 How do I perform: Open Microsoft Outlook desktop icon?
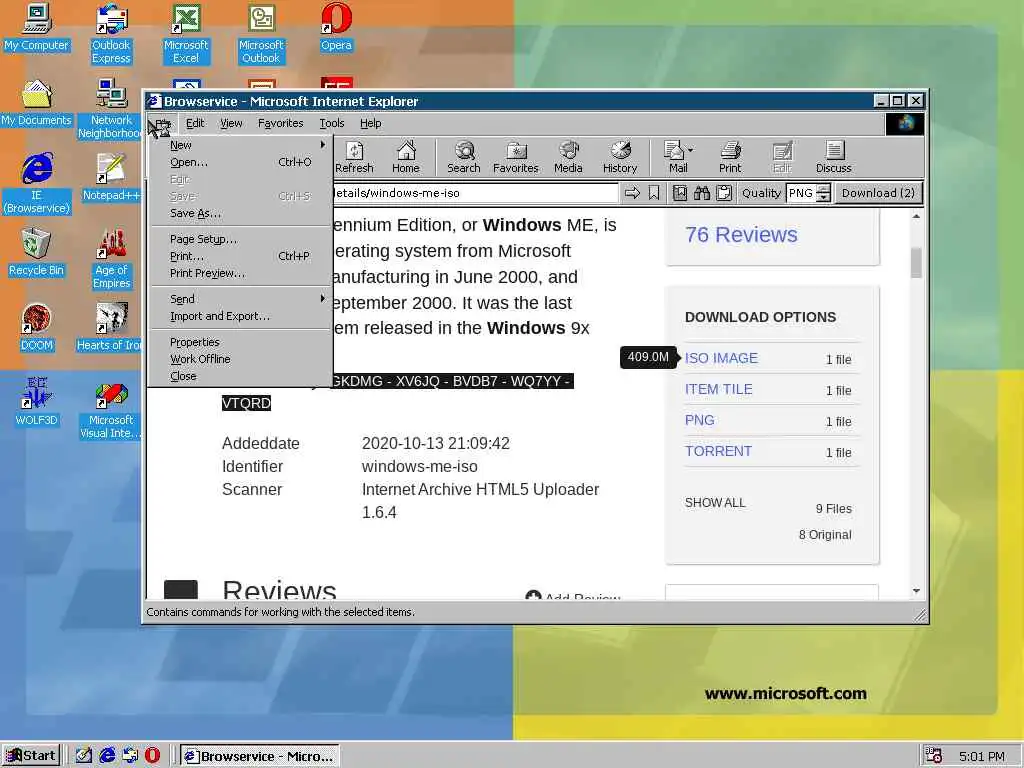261,34
